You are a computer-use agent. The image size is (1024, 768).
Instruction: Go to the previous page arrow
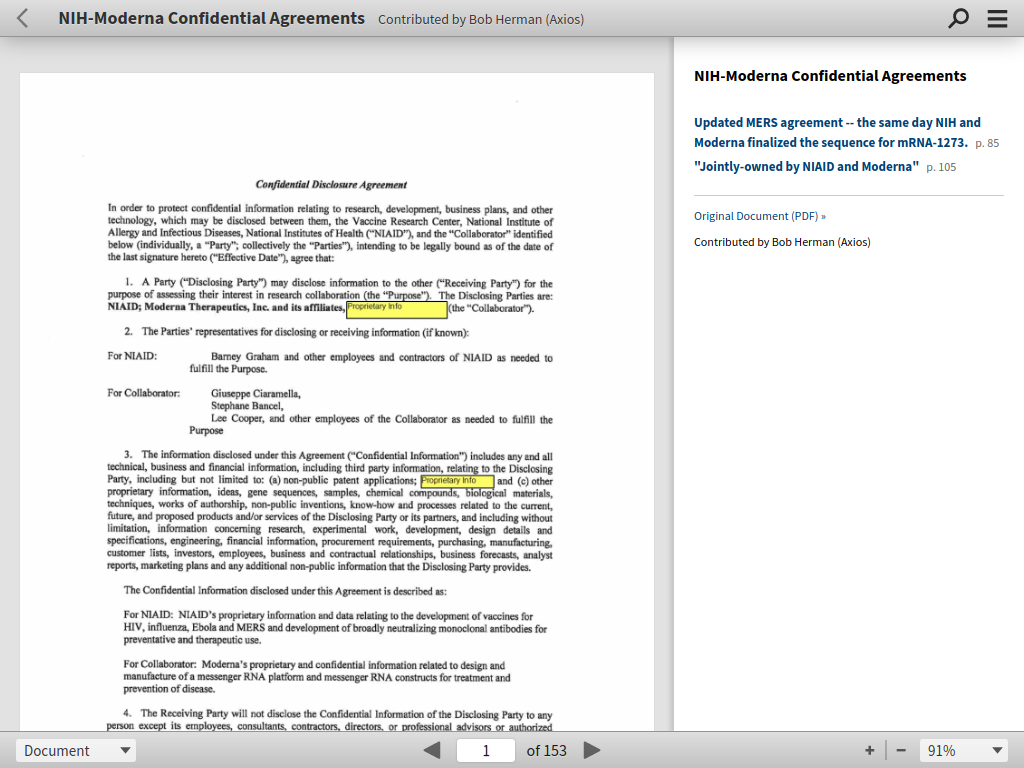pyautogui.click(x=432, y=750)
